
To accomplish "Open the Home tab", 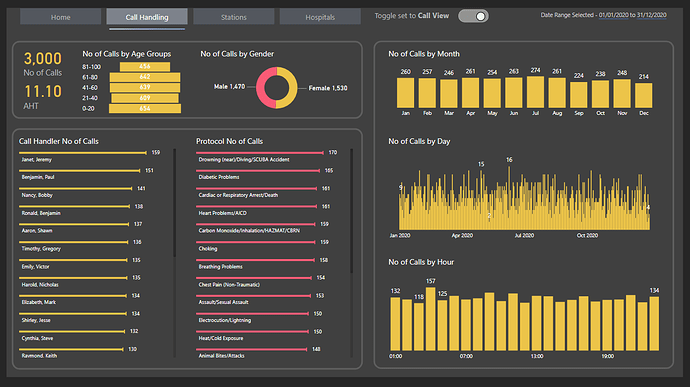I will pos(60,17).
